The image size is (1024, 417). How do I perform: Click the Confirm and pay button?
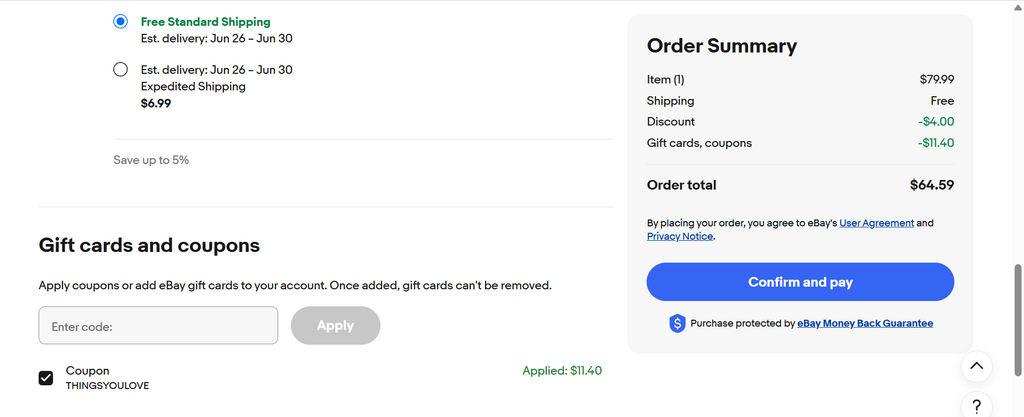[800, 282]
